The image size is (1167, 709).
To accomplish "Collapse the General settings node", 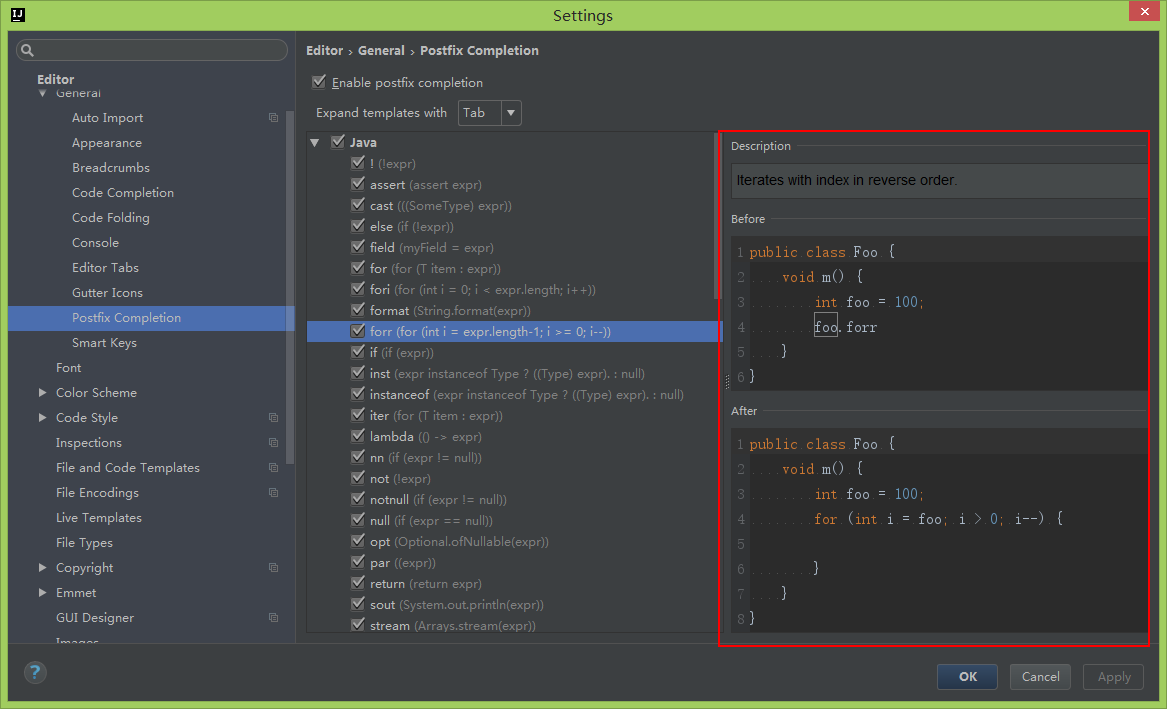I will point(42,93).
